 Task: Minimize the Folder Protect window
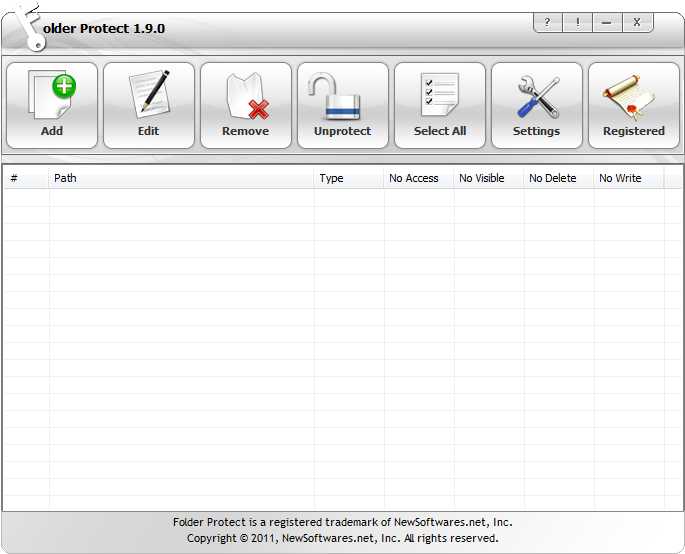click(607, 22)
